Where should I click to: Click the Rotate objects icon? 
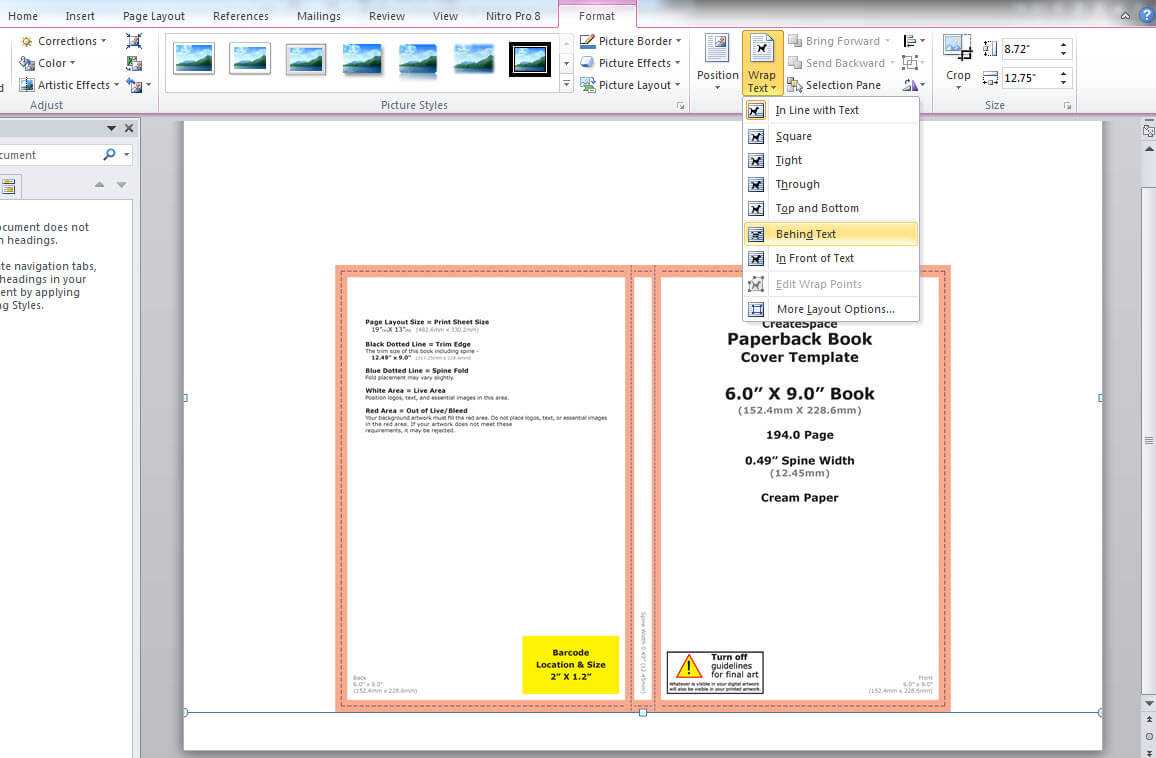(913, 85)
